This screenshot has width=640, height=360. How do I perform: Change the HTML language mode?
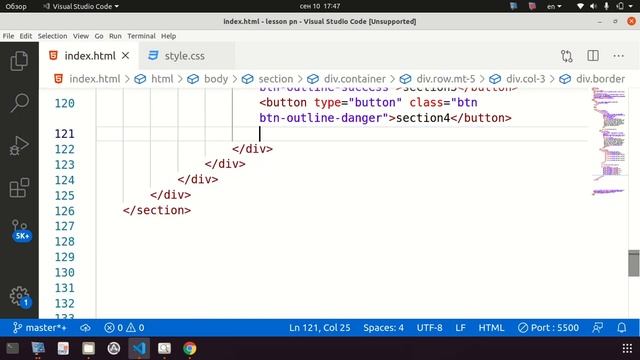coord(491,328)
